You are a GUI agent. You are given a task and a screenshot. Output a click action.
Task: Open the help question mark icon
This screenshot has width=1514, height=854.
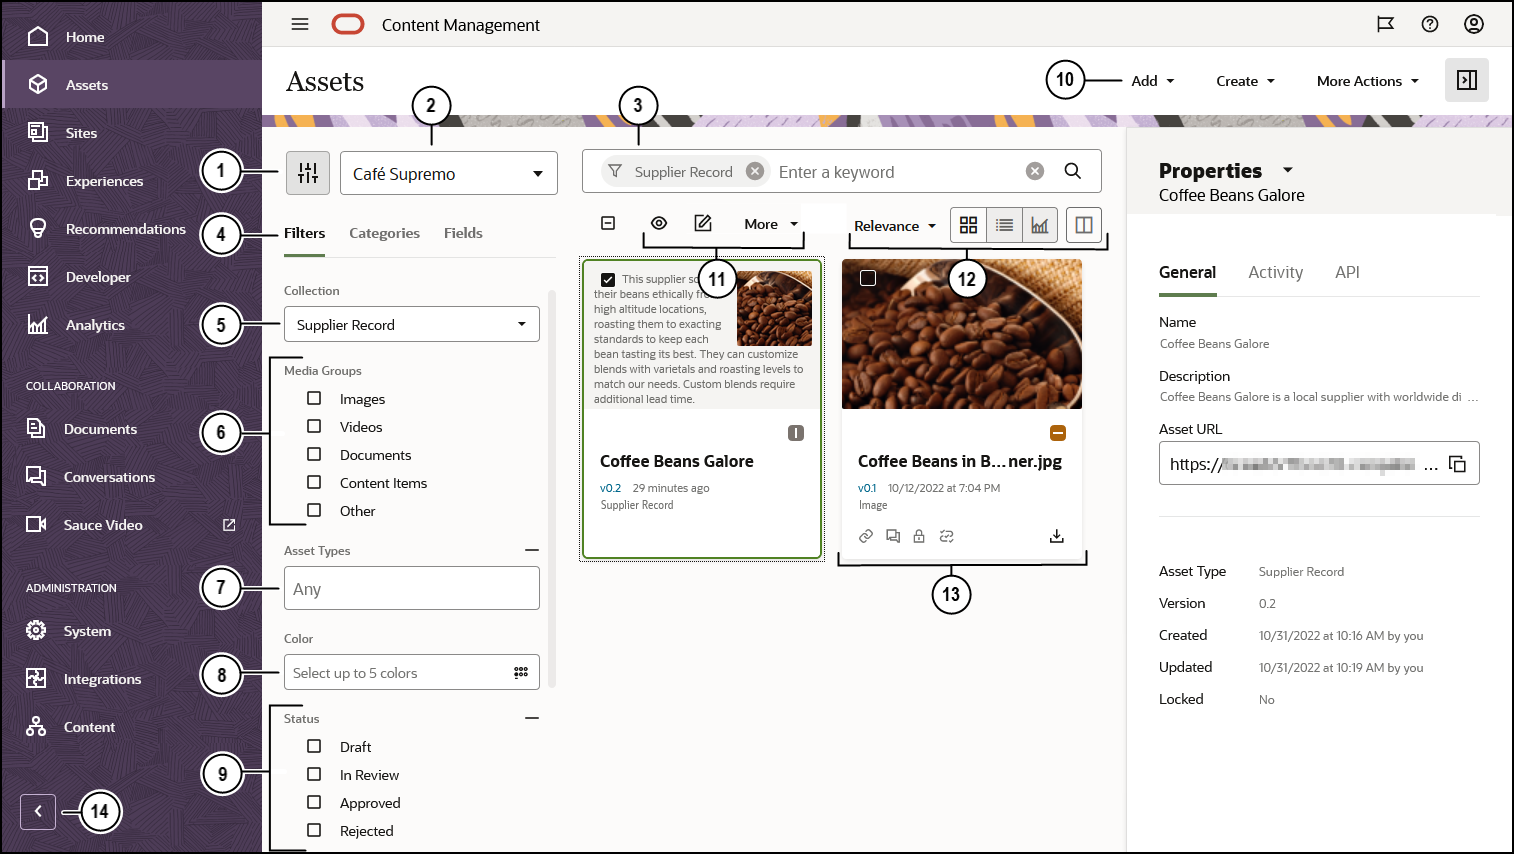pyautogui.click(x=1430, y=24)
